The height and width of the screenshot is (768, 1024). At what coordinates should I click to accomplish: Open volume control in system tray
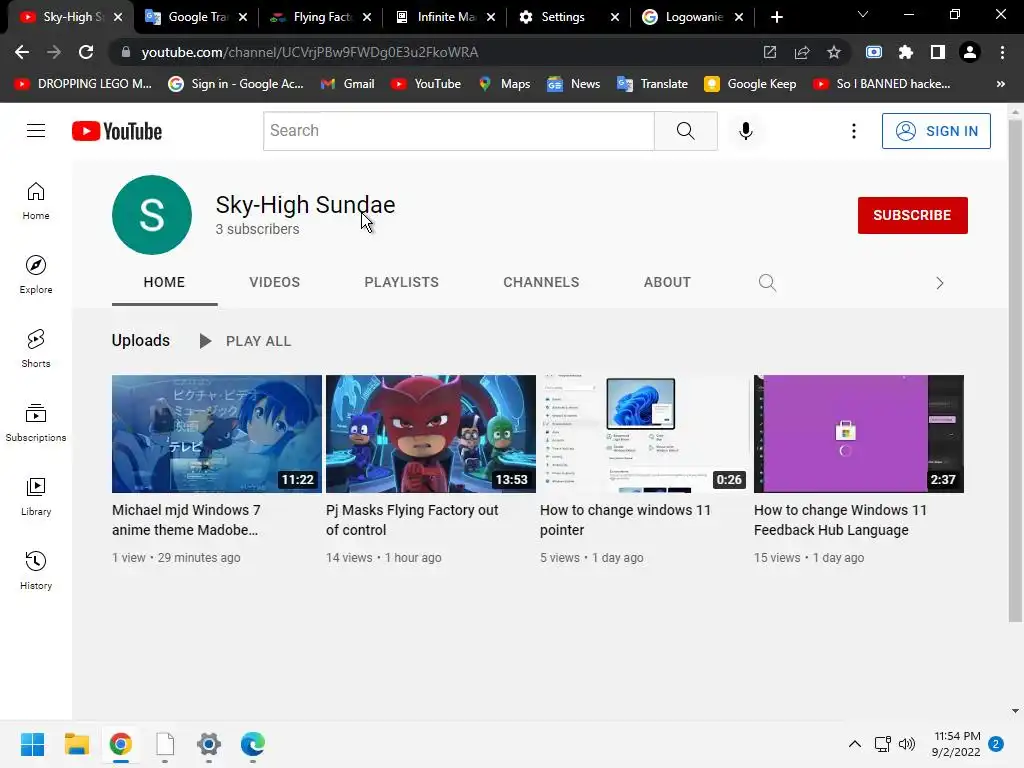907,744
